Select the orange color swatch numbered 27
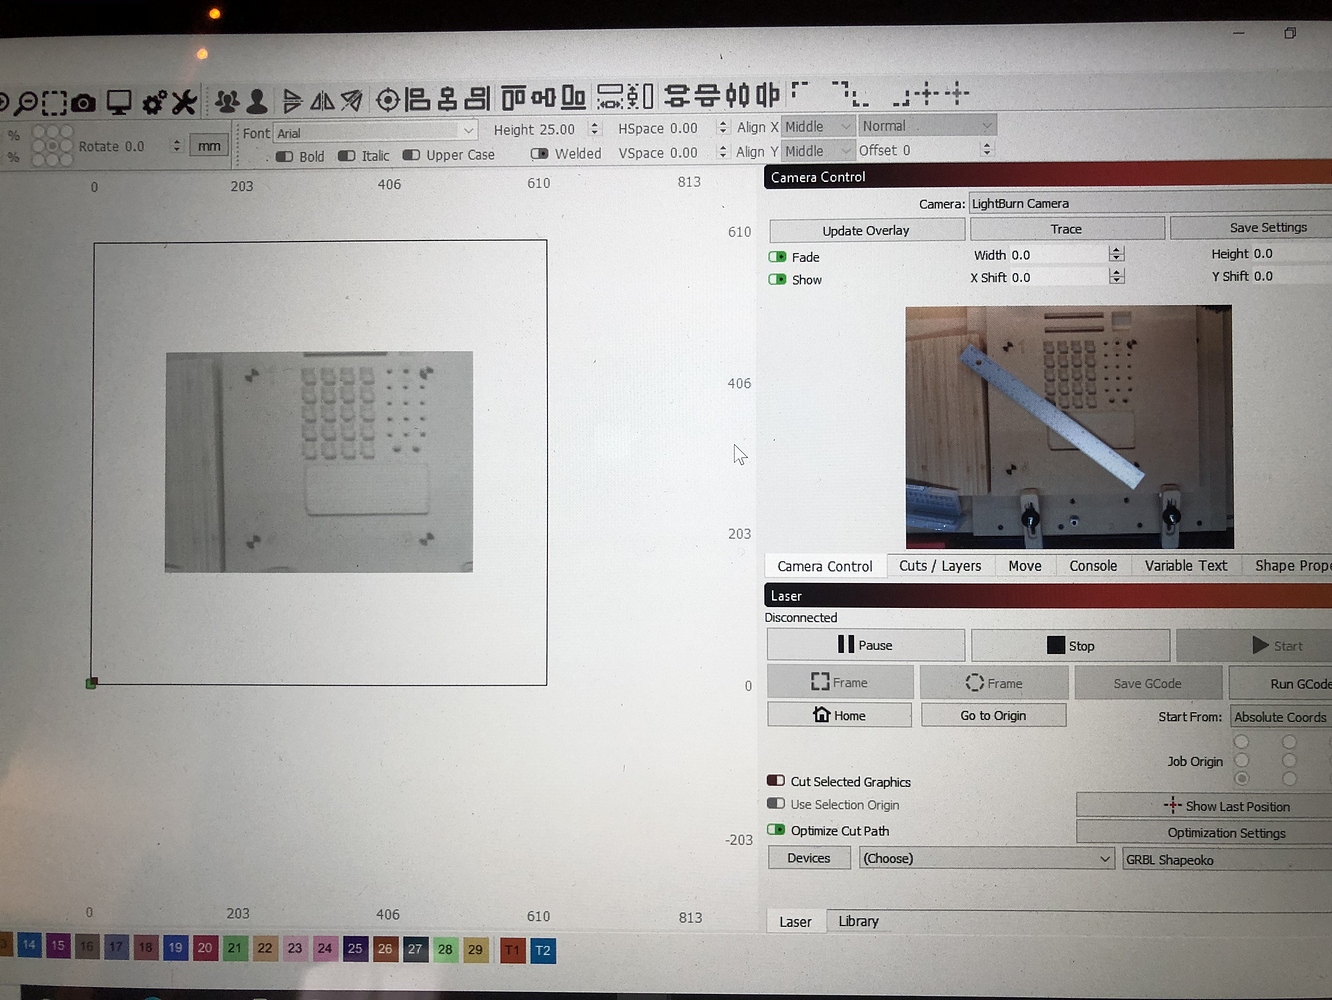 pyautogui.click(x=414, y=949)
